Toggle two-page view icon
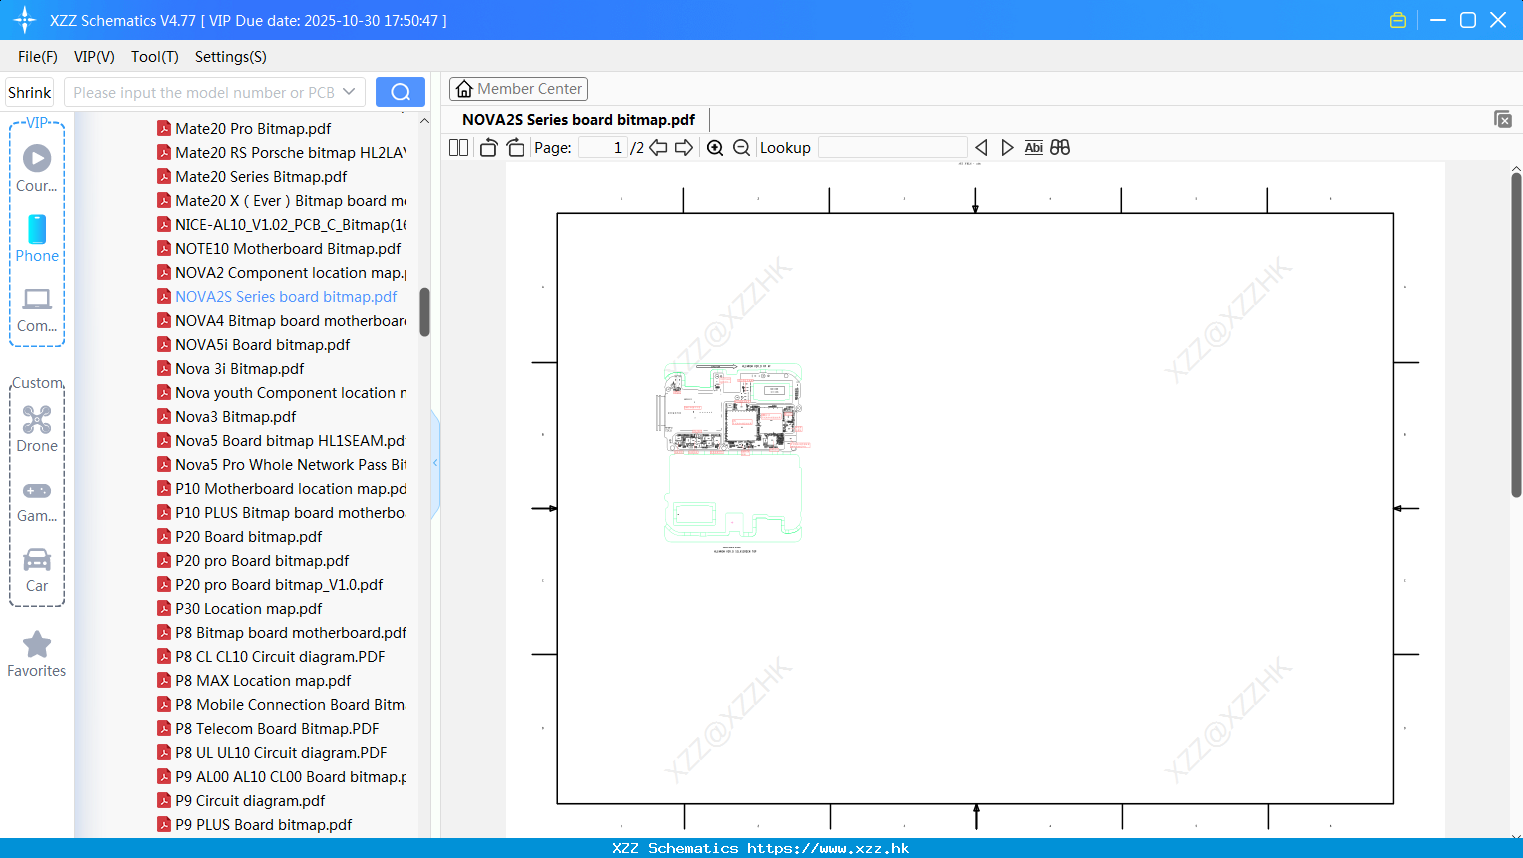 [x=458, y=147]
